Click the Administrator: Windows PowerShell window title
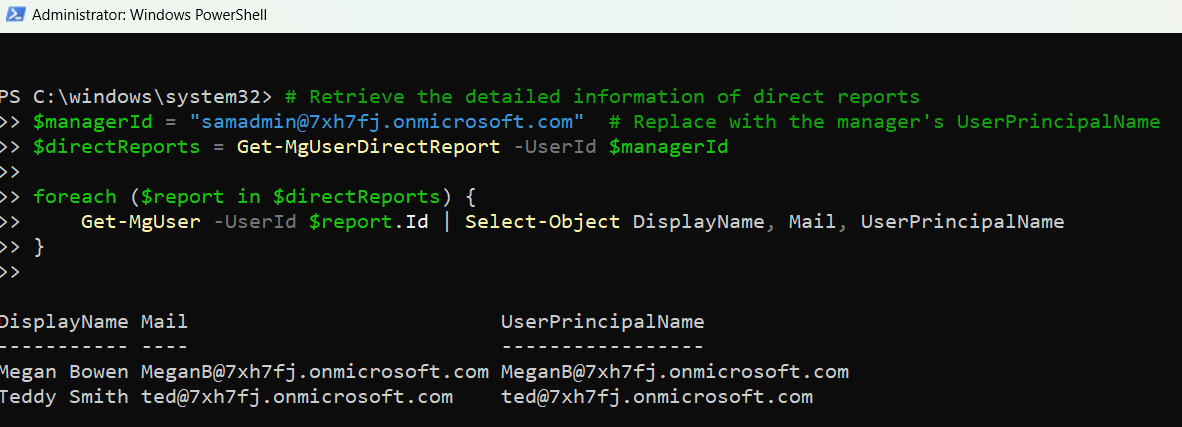The image size is (1182, 427). pyautogui.click(x=149, y=16)
